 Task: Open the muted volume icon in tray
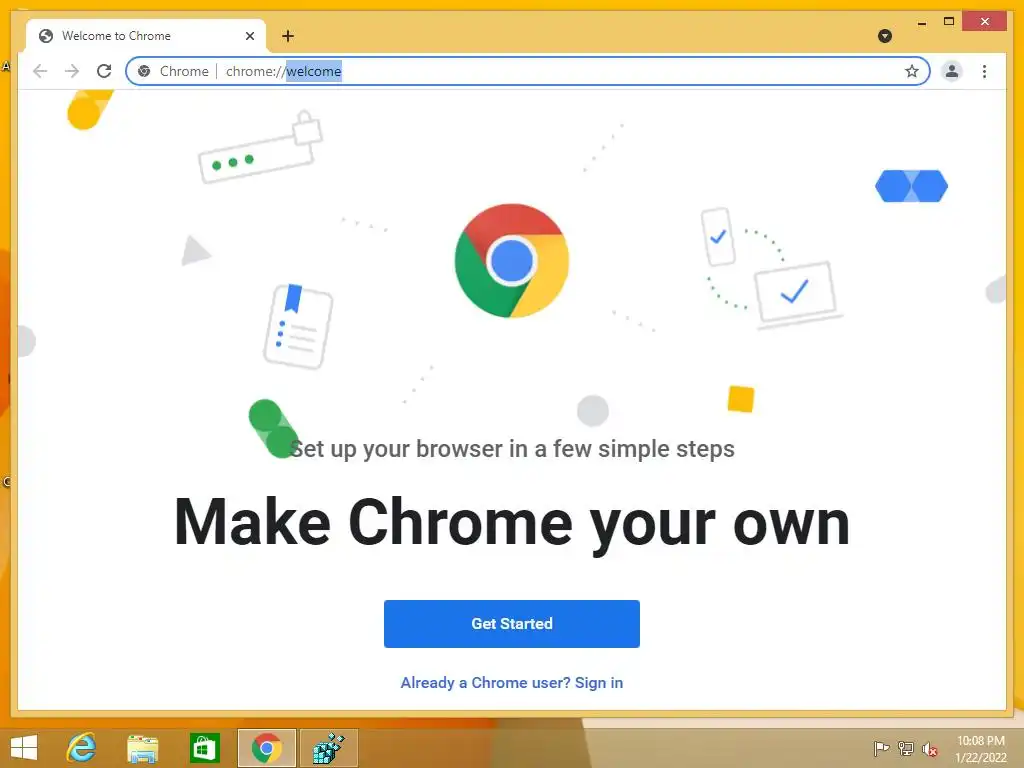929,749
